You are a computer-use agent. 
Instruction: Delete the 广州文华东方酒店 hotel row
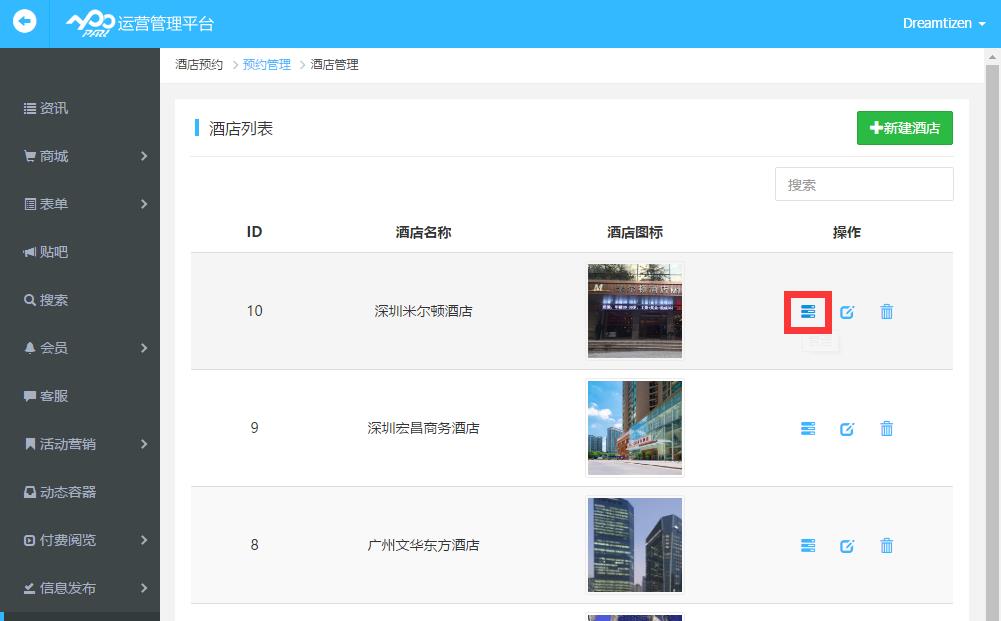pos(886,546)
